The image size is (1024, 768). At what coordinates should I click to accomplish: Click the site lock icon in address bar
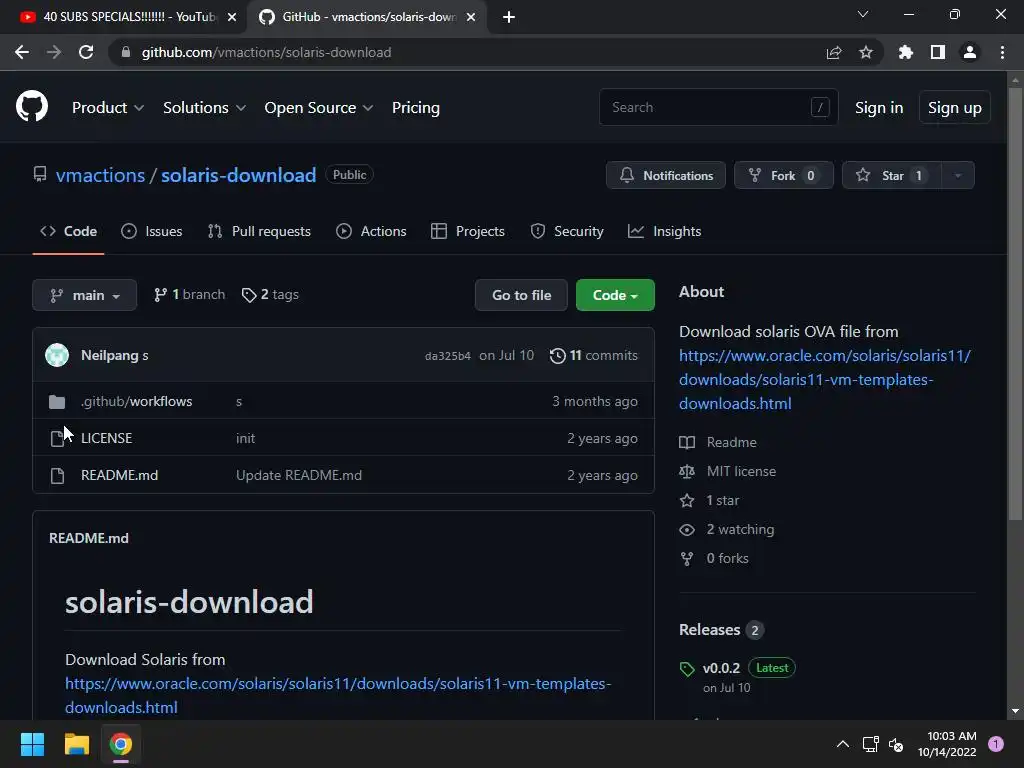click(126, 52)
